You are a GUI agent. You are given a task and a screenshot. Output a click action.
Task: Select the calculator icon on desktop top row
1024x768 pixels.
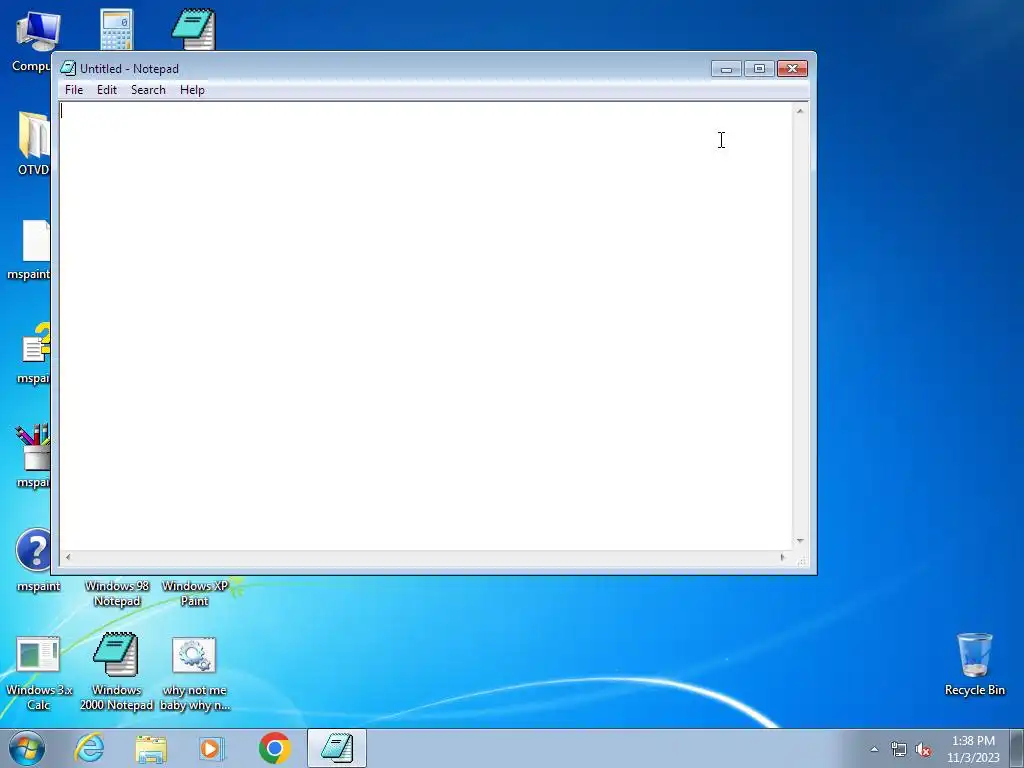pos(116,29)
